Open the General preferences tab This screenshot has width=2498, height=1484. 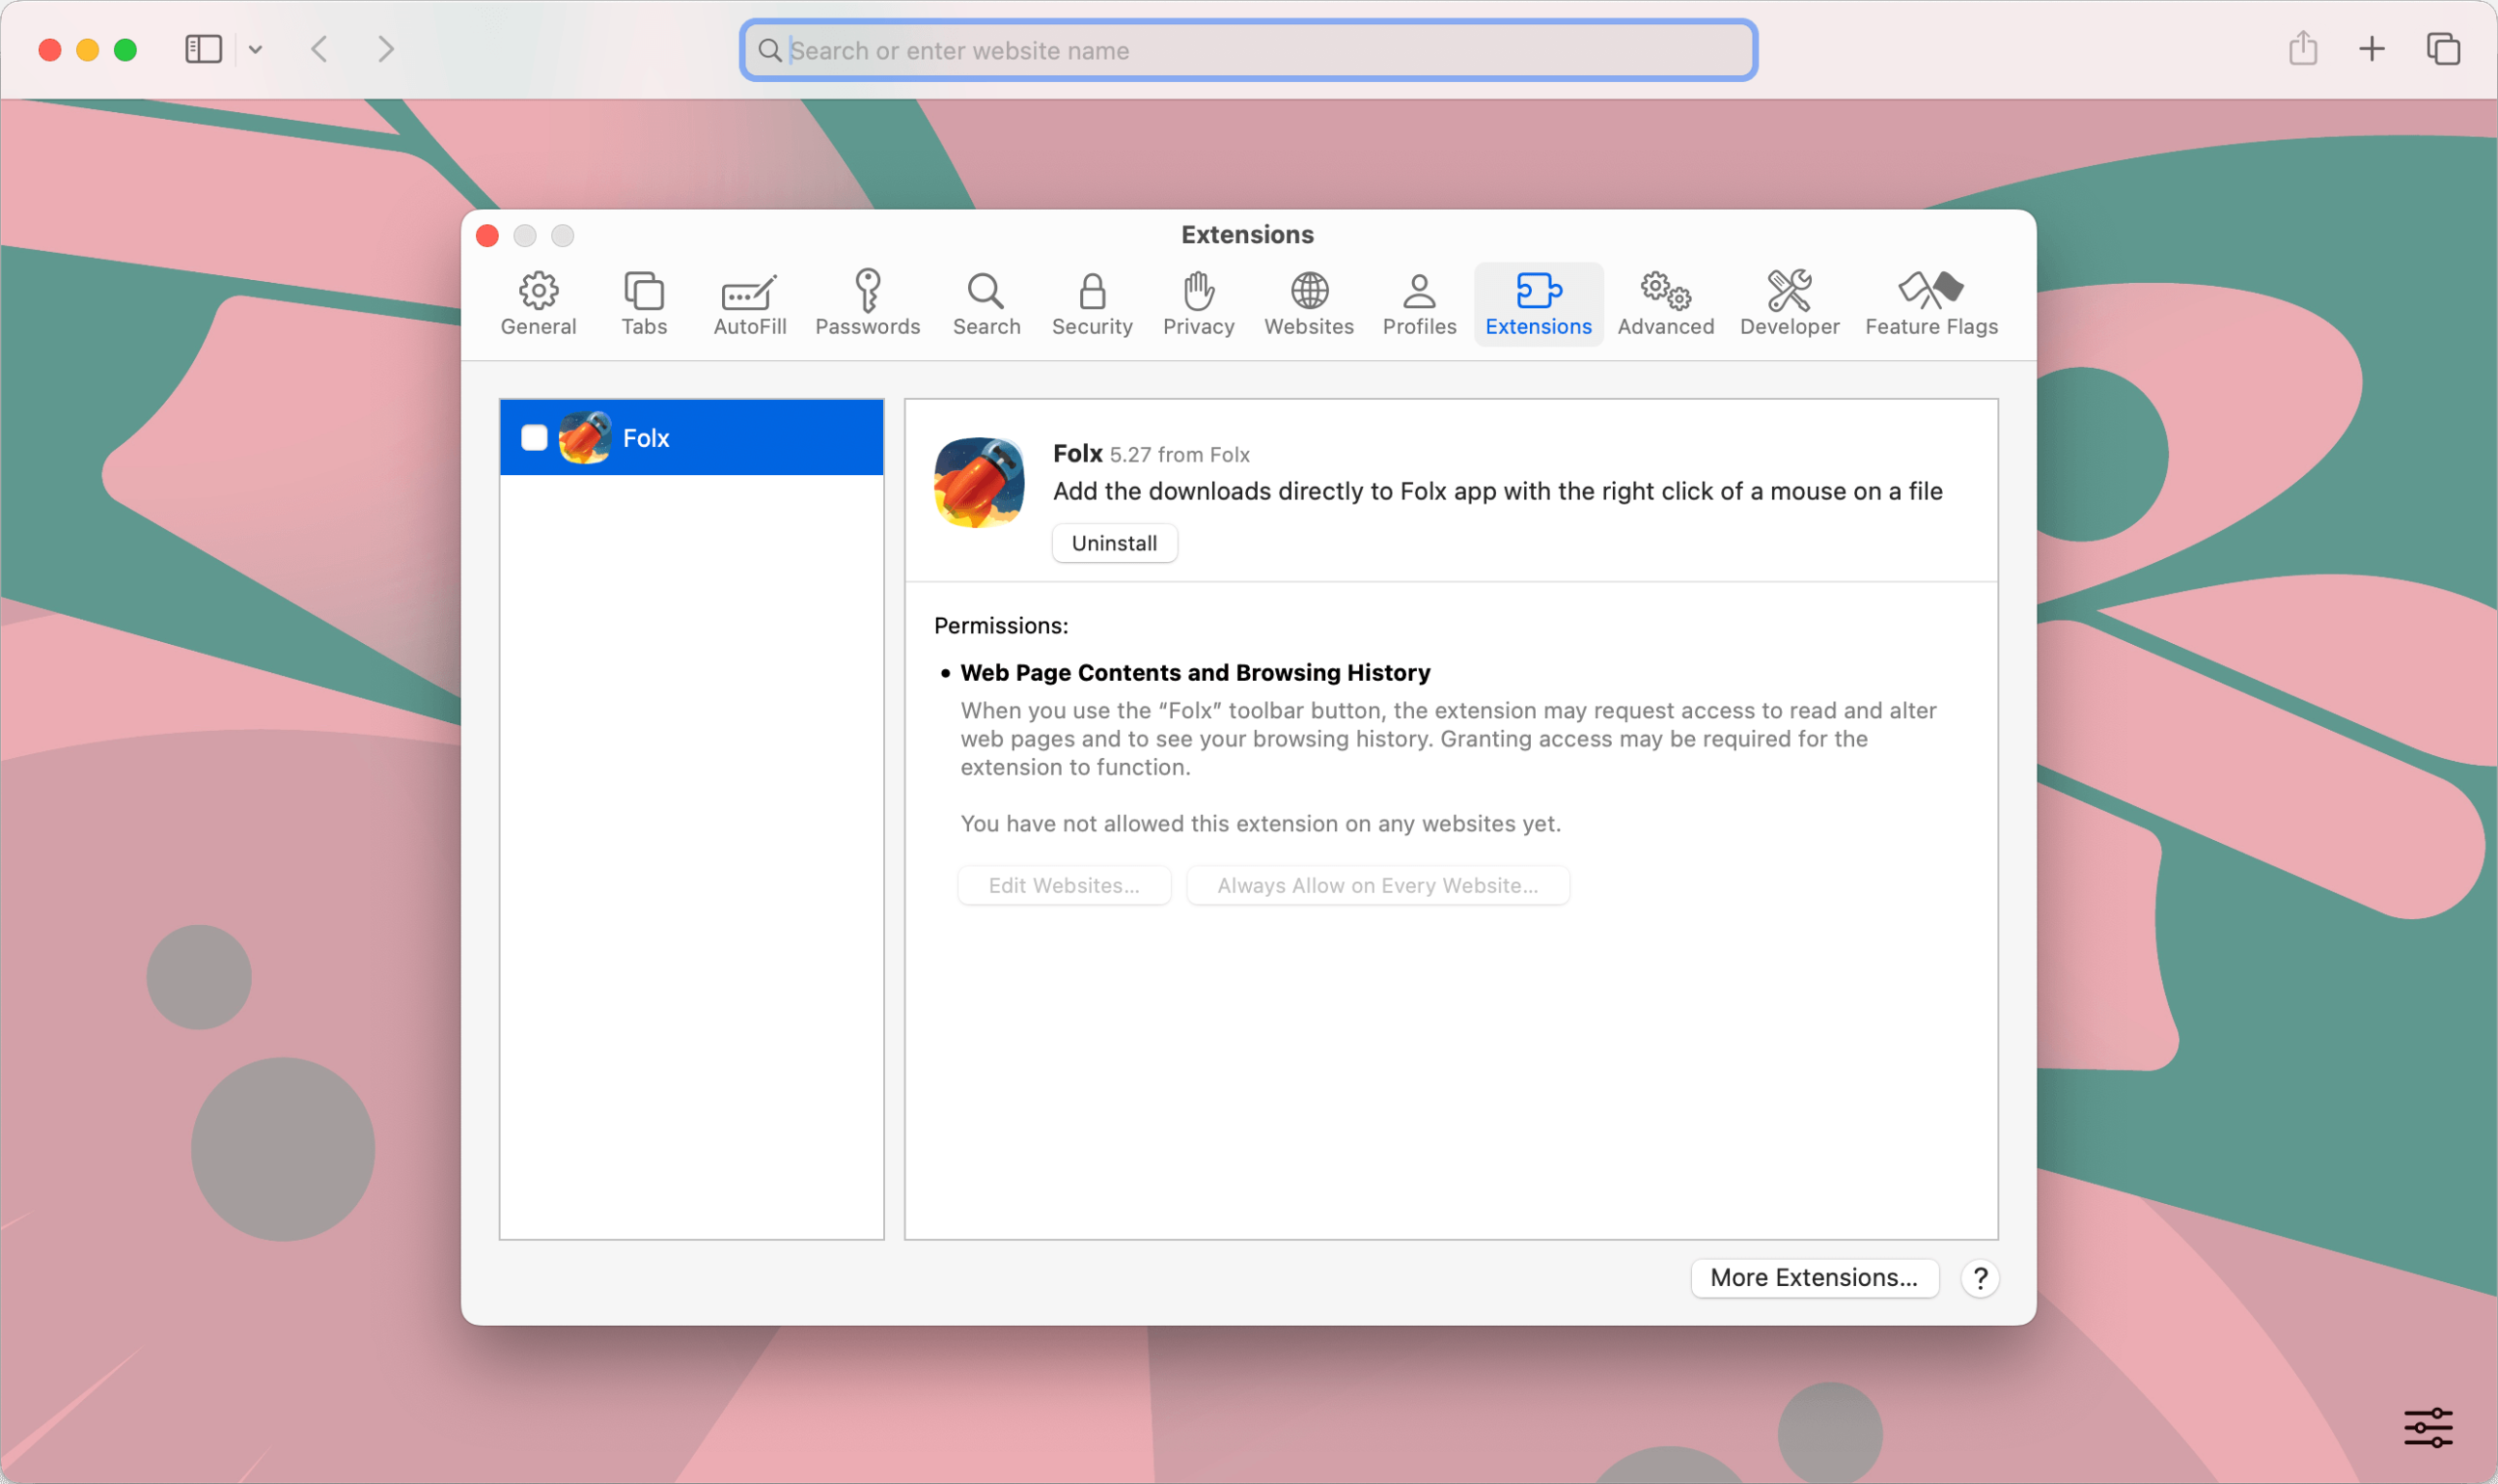point(538,304)
